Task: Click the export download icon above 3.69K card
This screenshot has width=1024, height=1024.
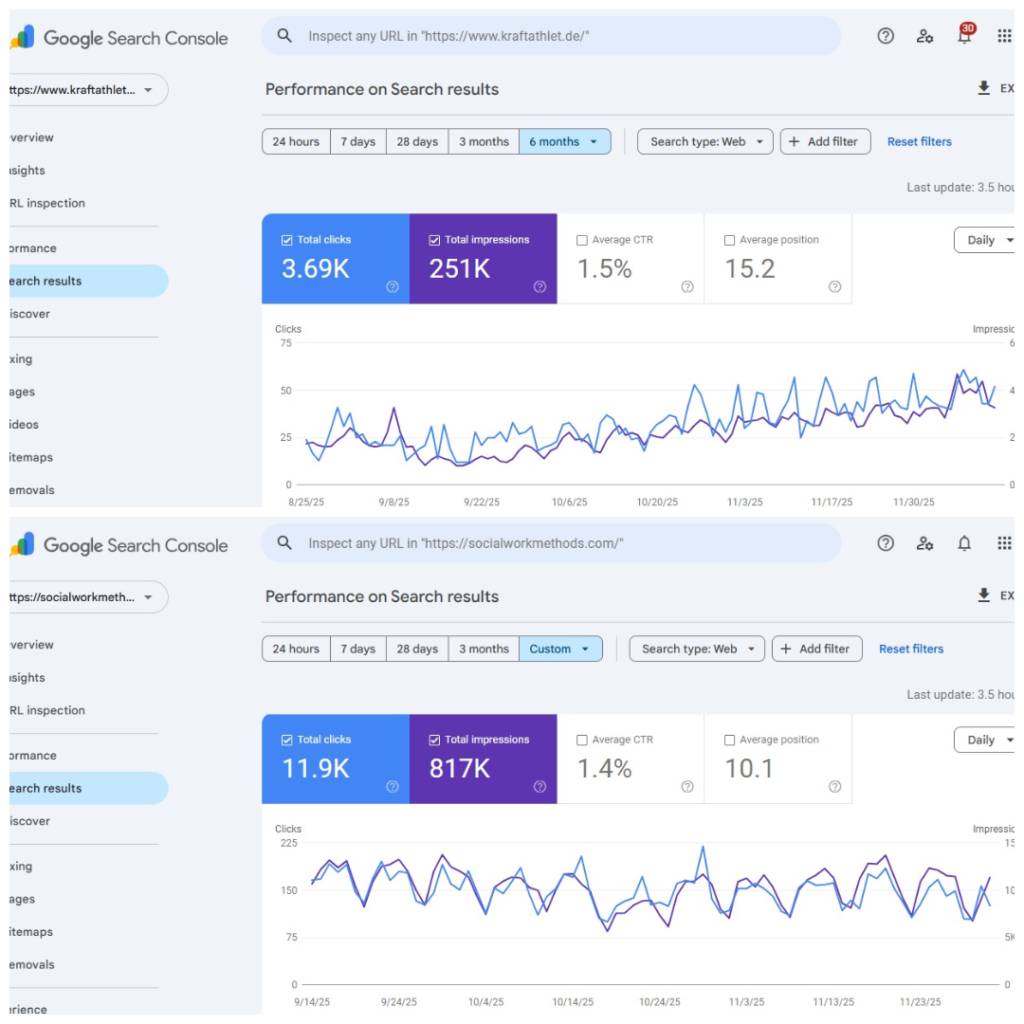Action: coord(983,89)
